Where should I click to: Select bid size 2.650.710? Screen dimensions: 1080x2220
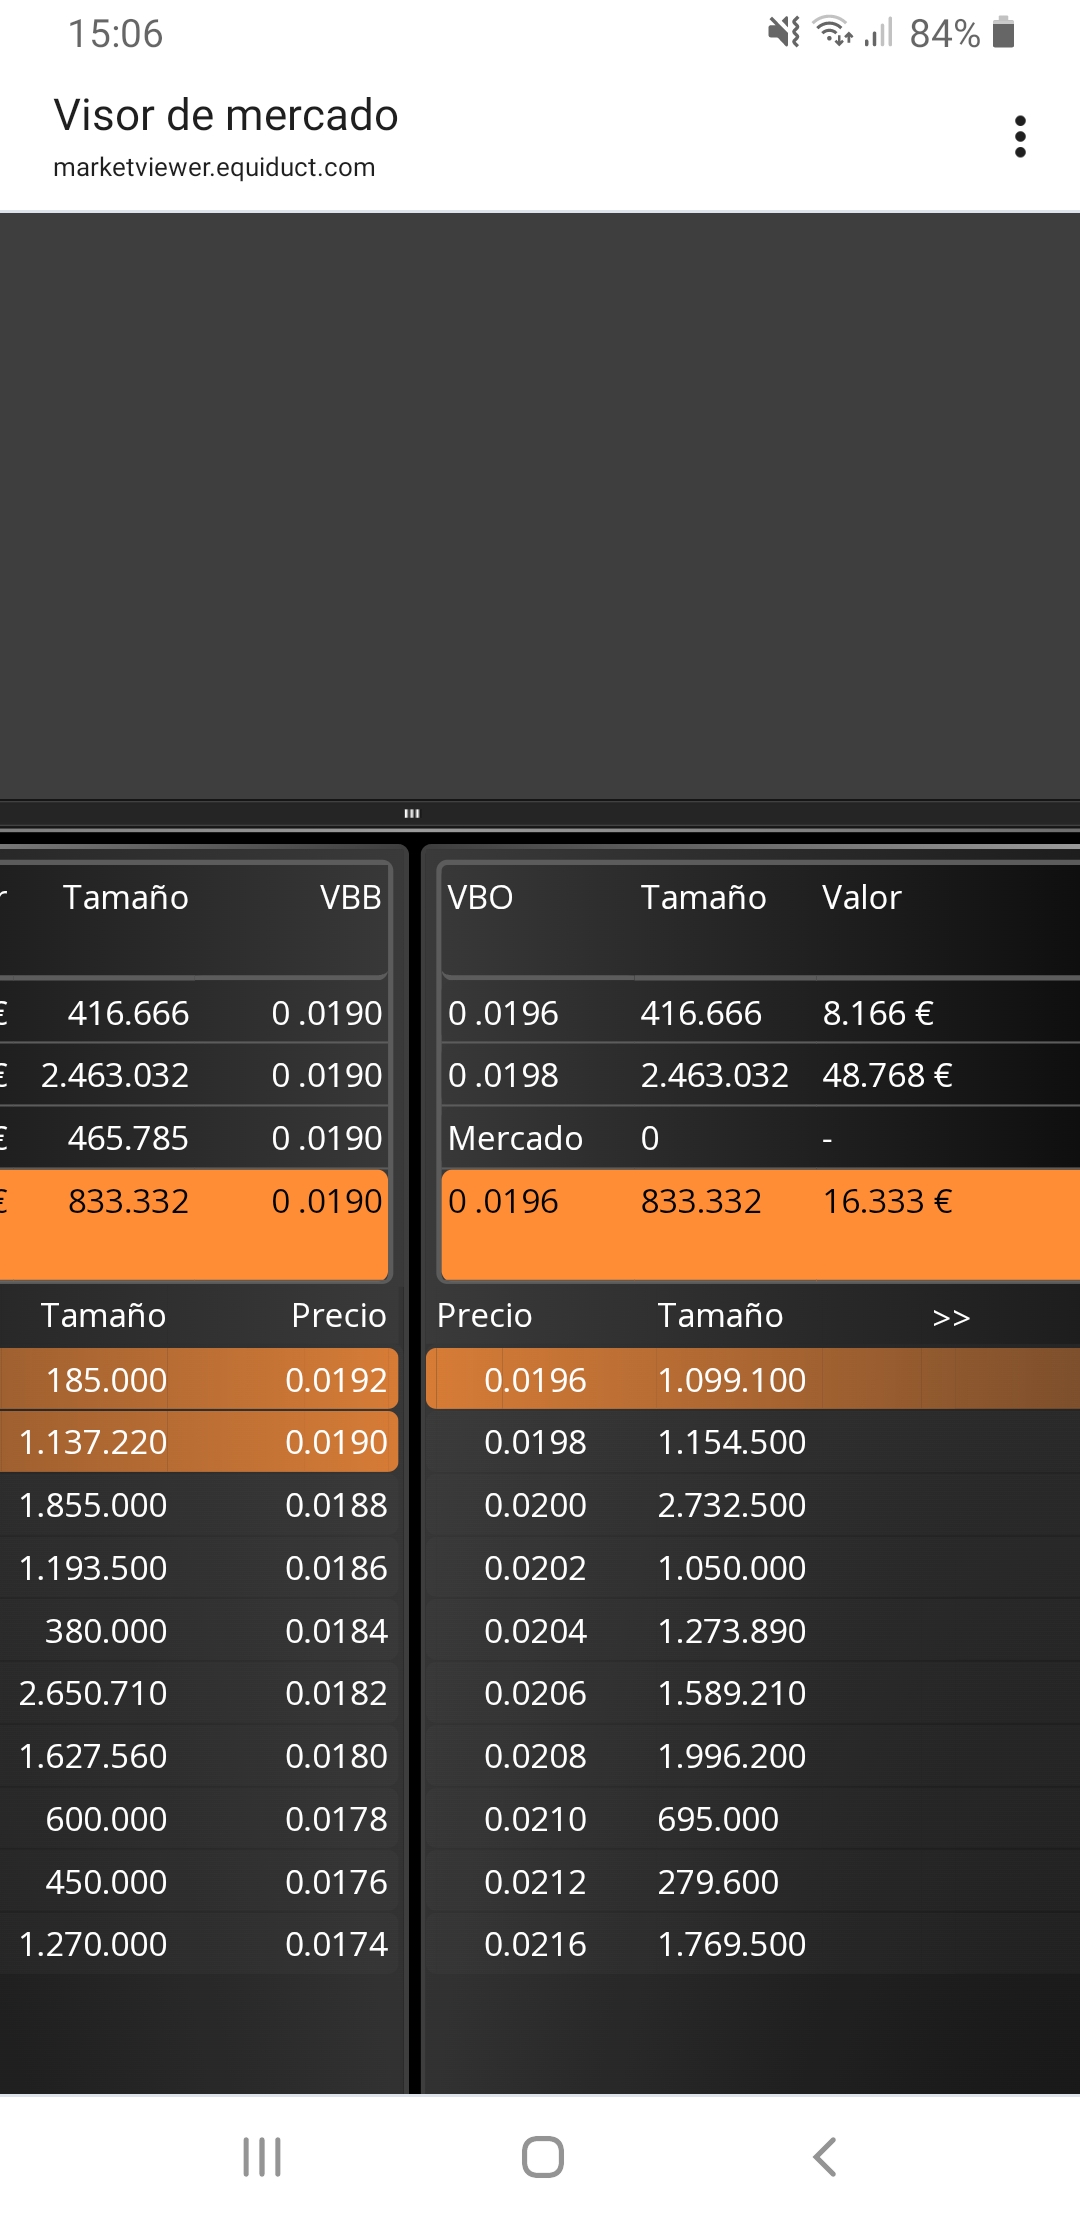pyautogui.click(x=93, y=1693)
